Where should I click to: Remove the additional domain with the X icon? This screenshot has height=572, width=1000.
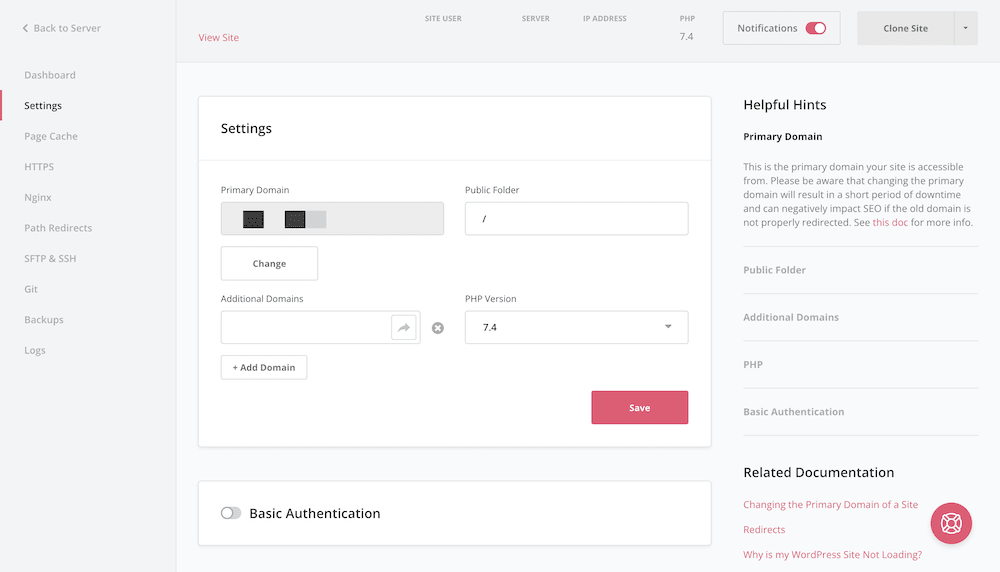point(438,328)
